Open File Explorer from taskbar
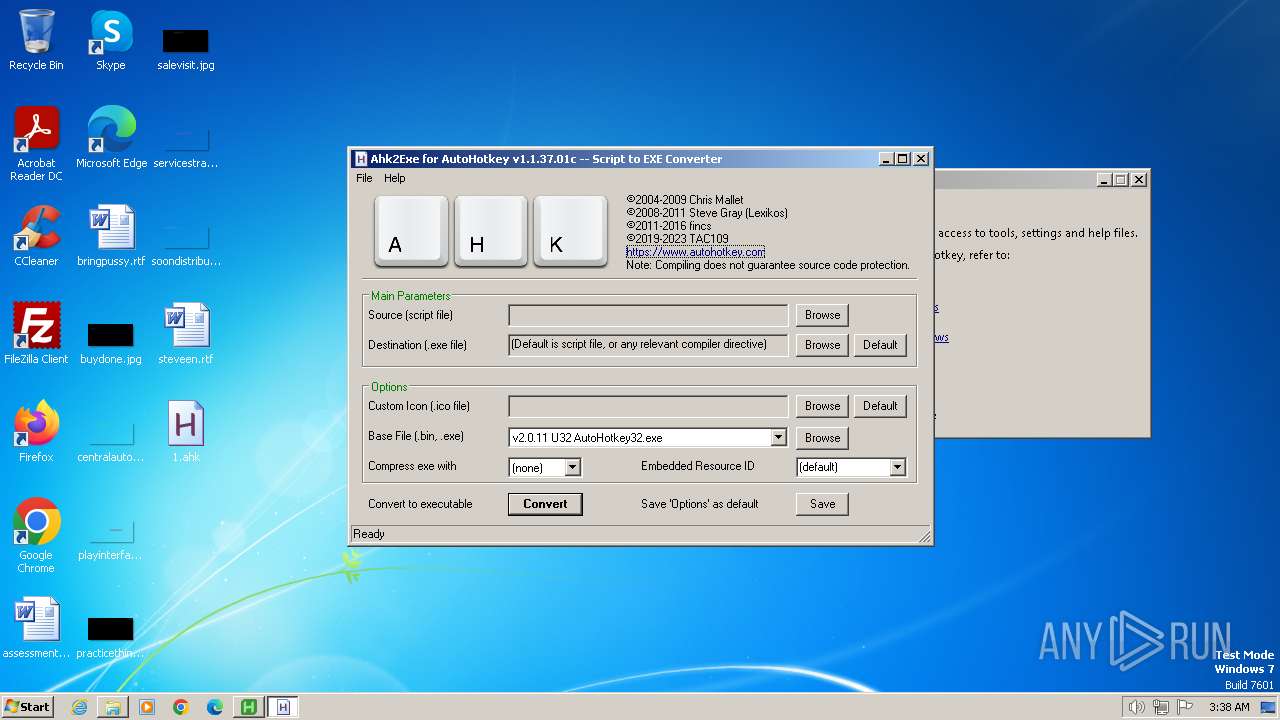Viewport: 1280px width, 720px height. tap(113, 707)
